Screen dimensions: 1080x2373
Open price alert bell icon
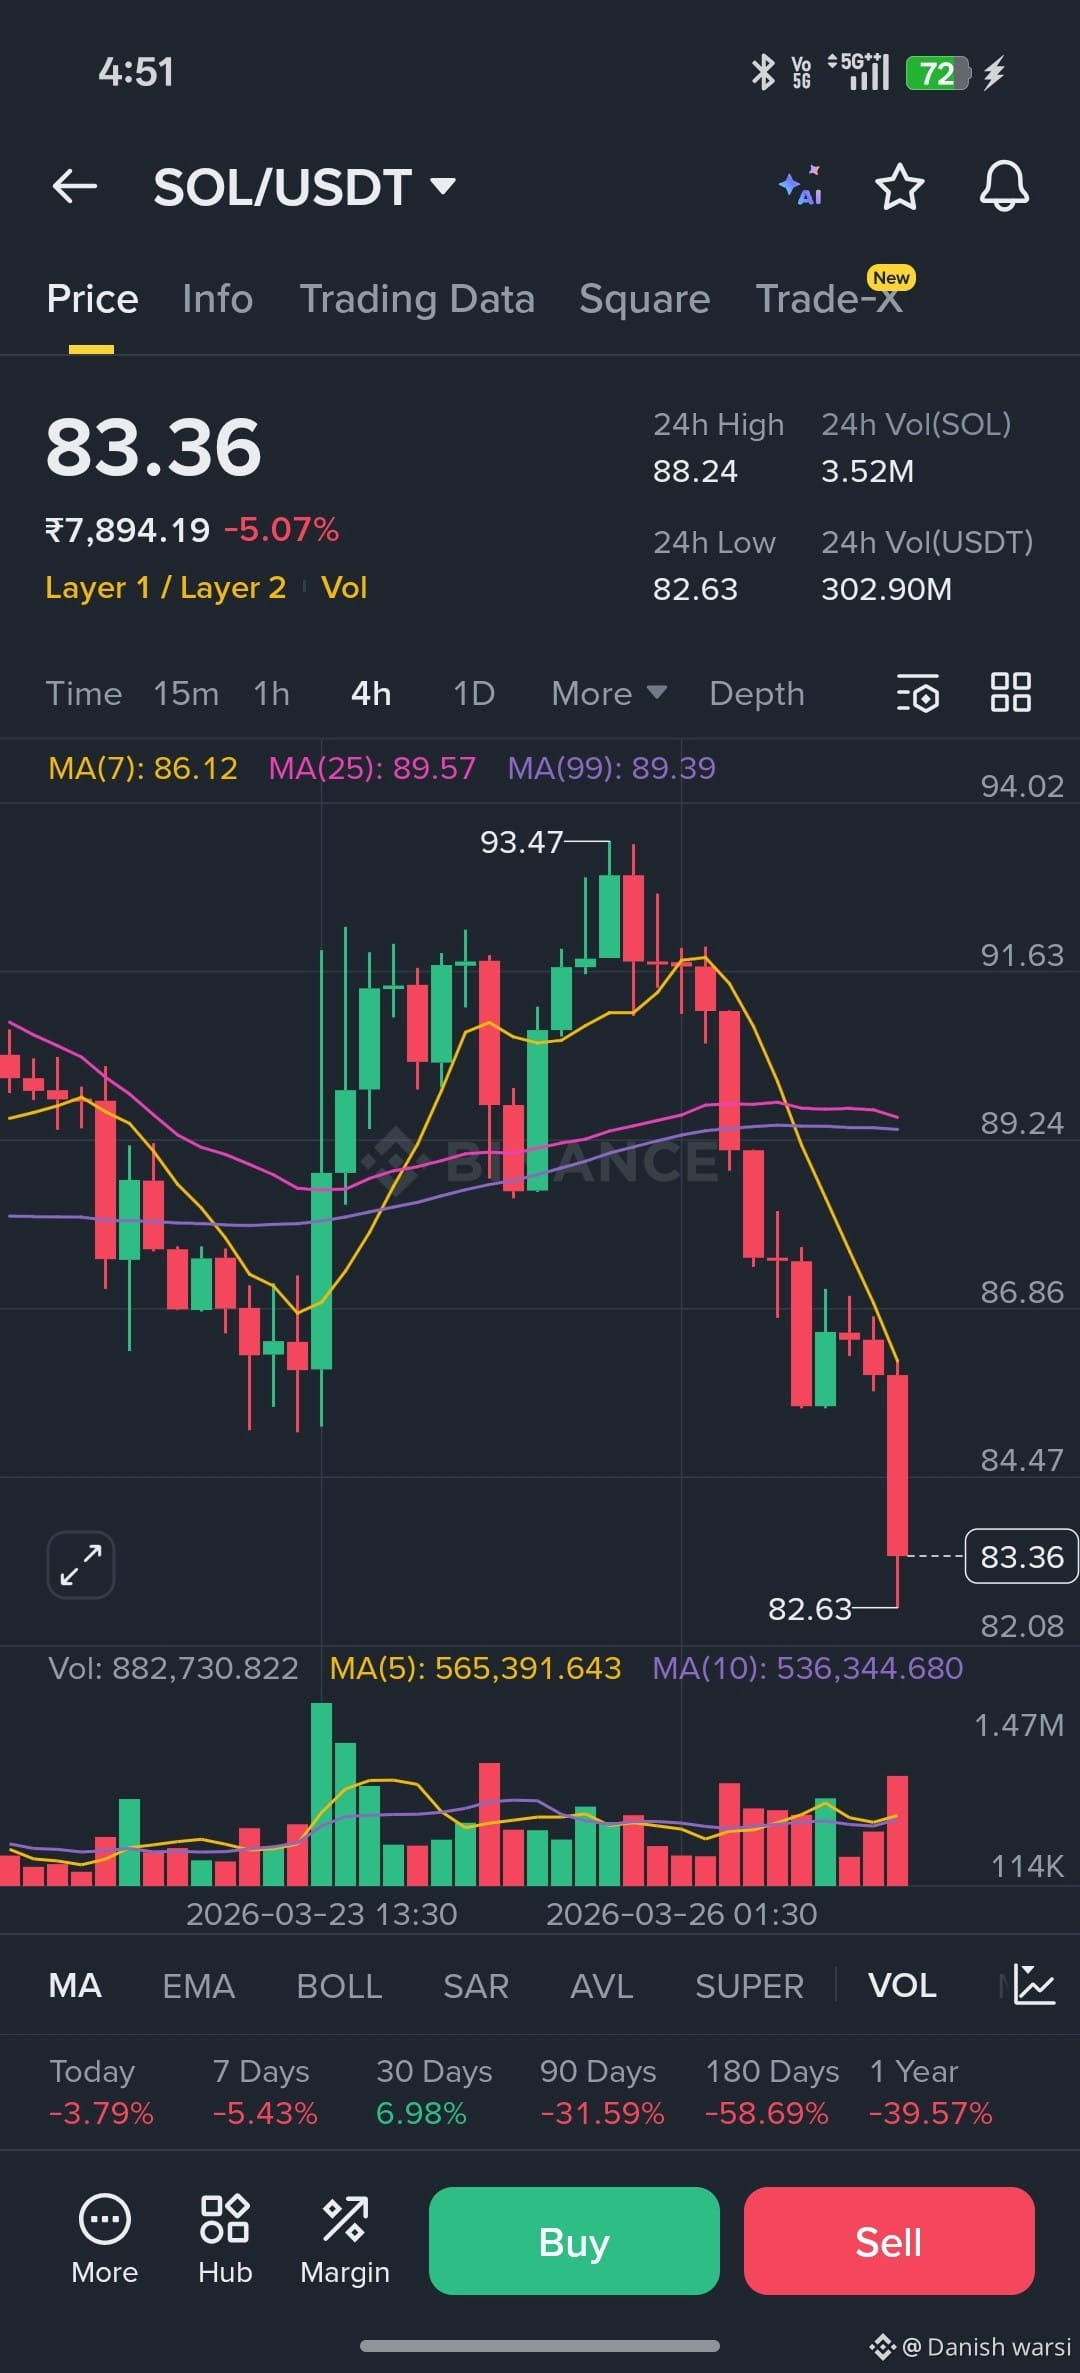[1004, 186]
